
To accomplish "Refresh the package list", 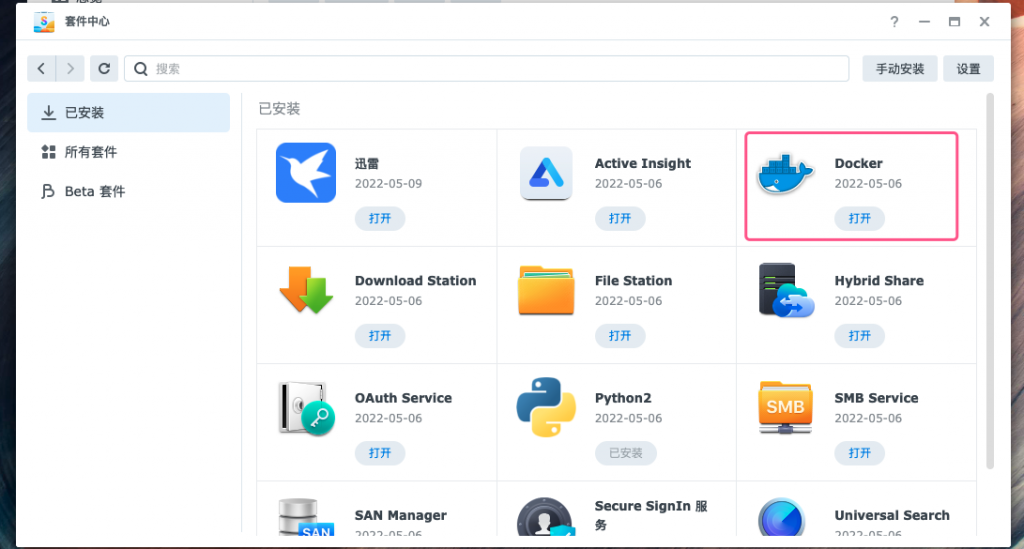I will click(104, 69).
